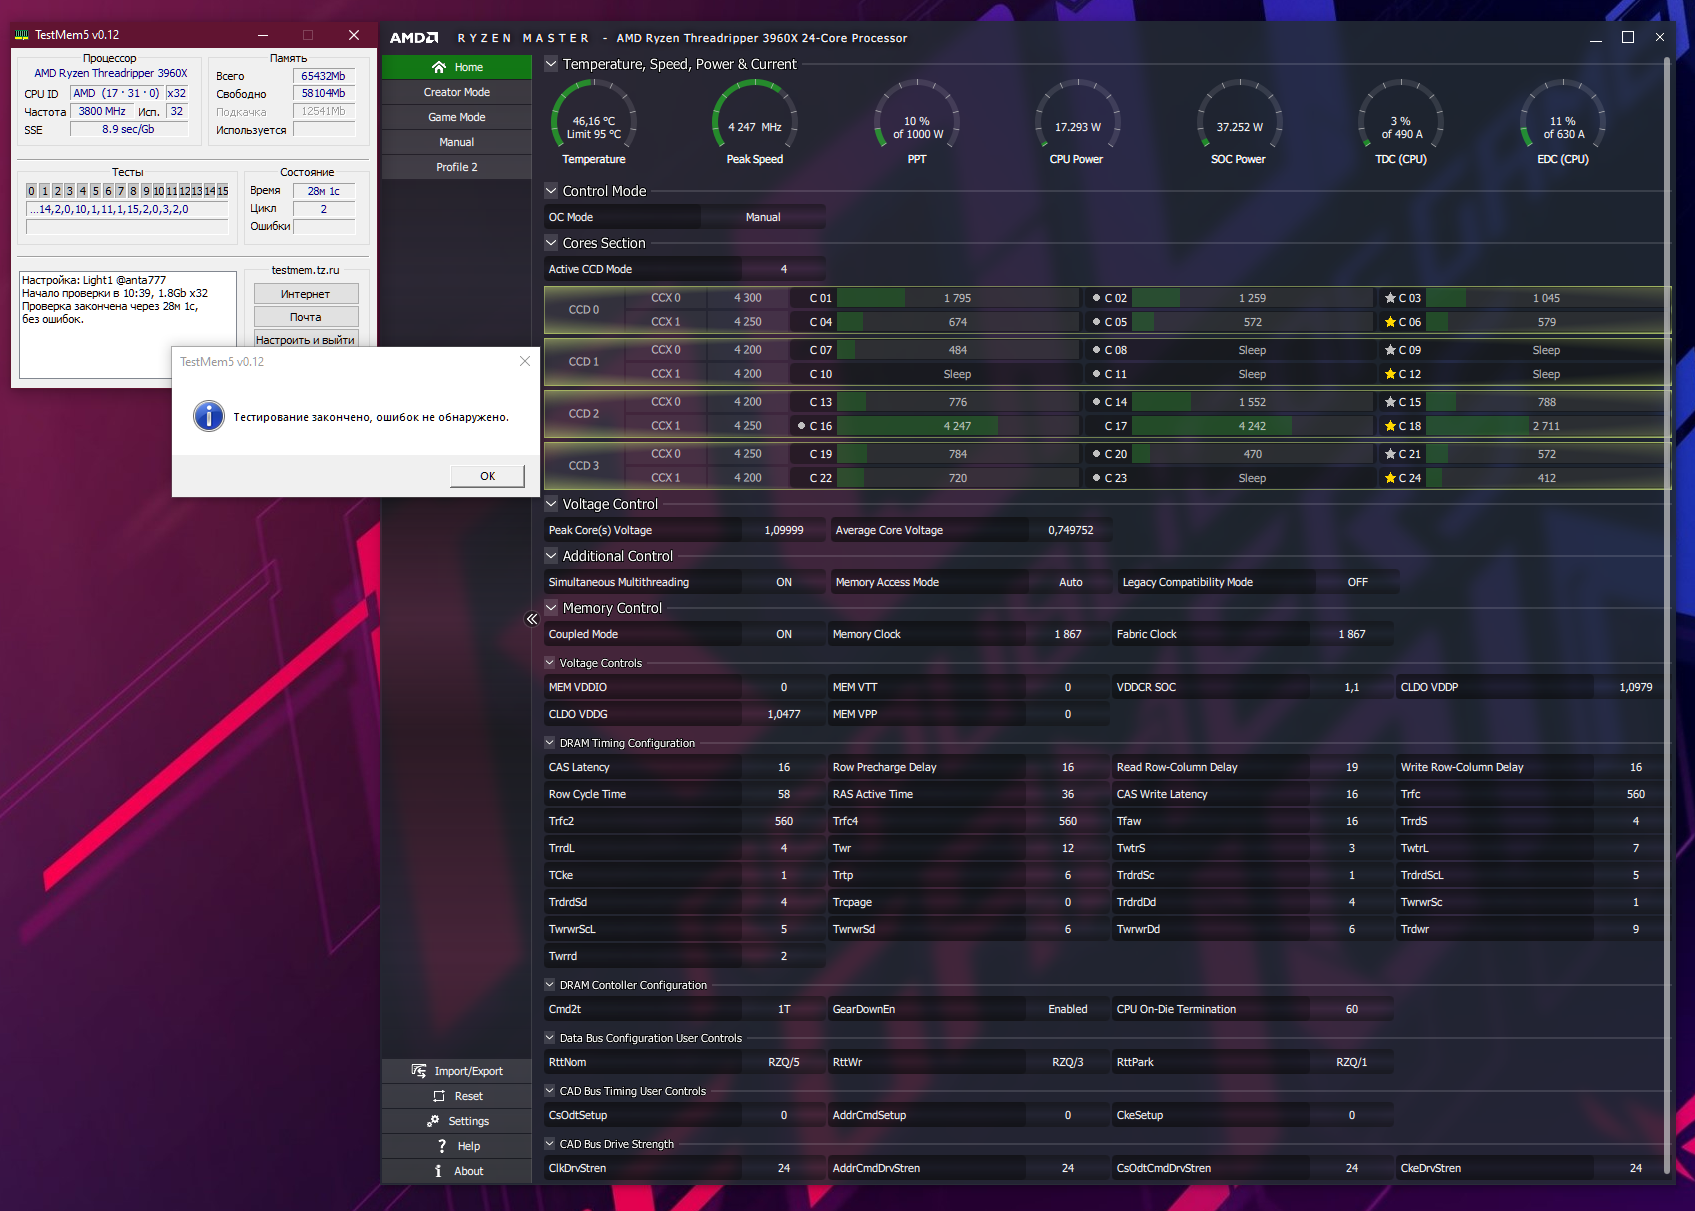
Task: Toggle Coupled Mode ON value
Action: click(784, 634)
